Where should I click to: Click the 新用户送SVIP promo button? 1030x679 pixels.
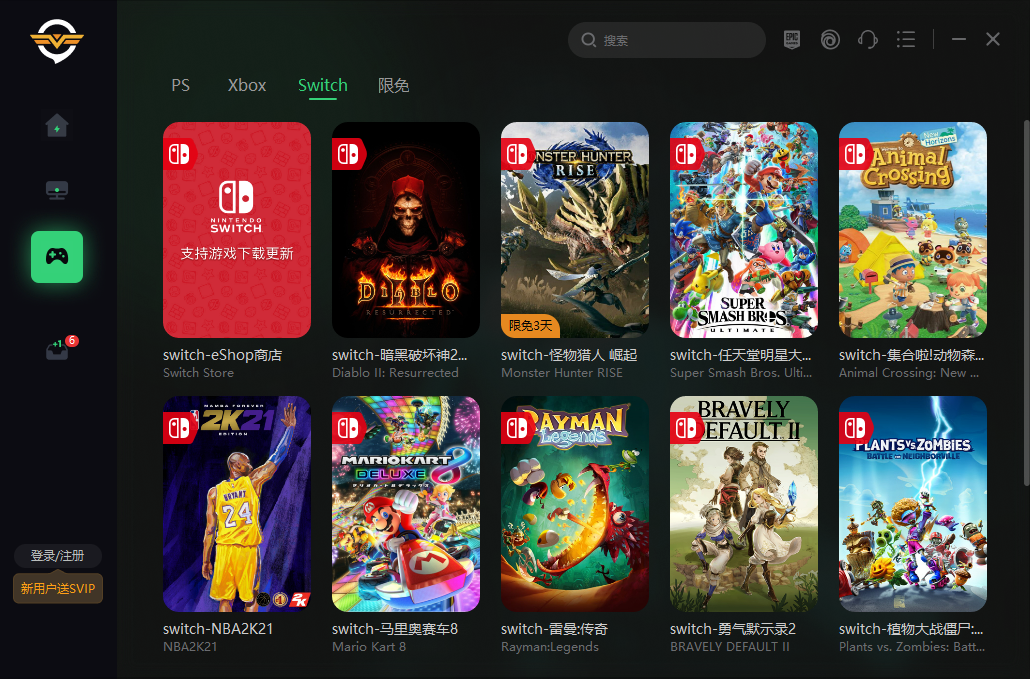[58, 588]
